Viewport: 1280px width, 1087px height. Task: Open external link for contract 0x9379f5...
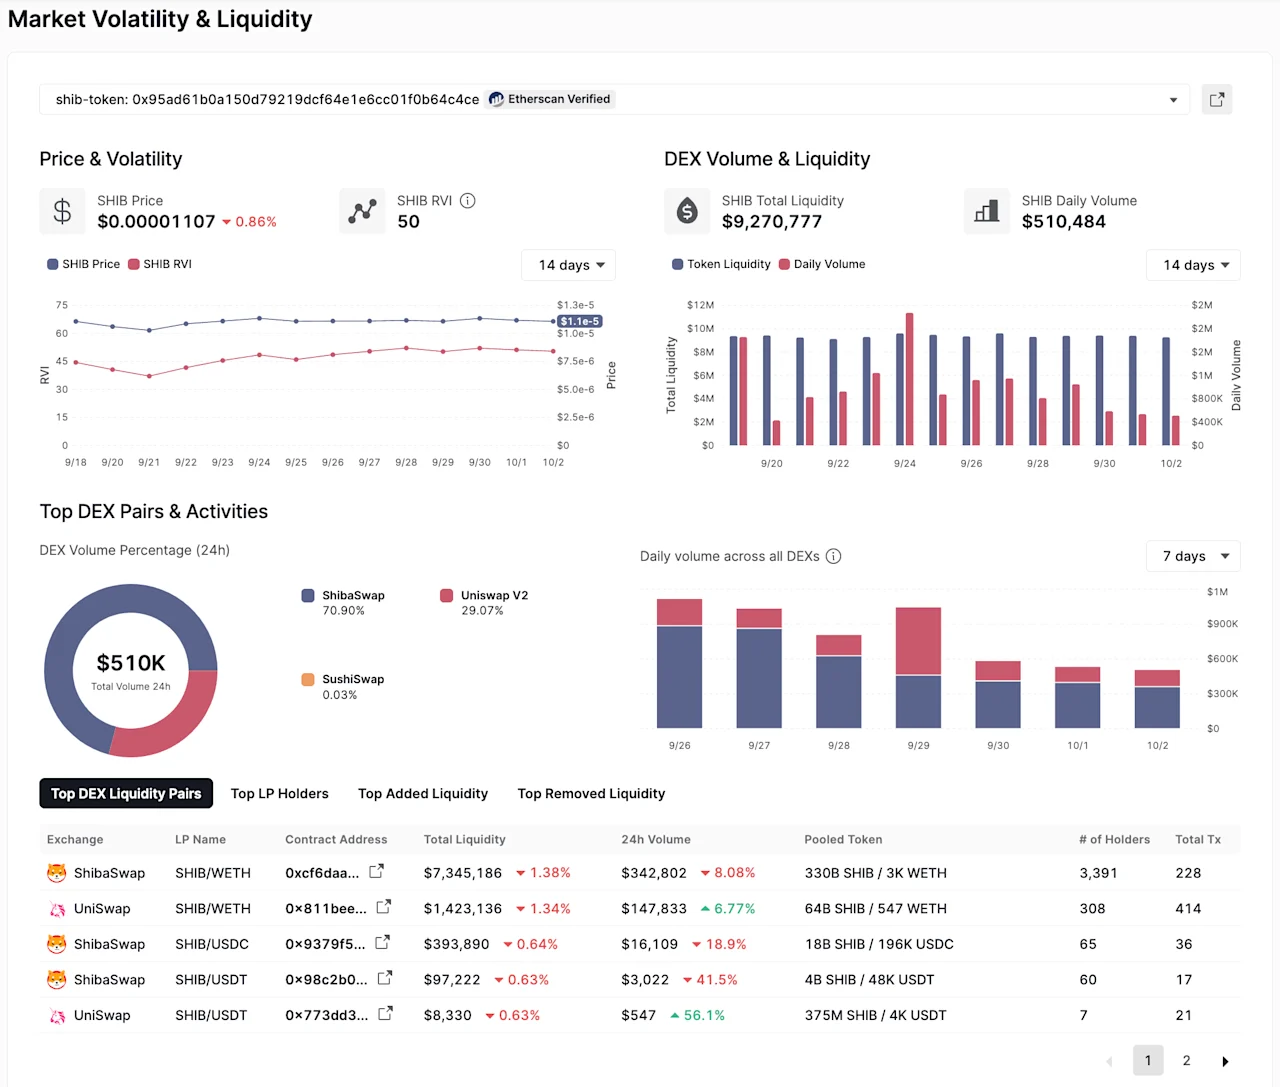(x=382, y=943)
